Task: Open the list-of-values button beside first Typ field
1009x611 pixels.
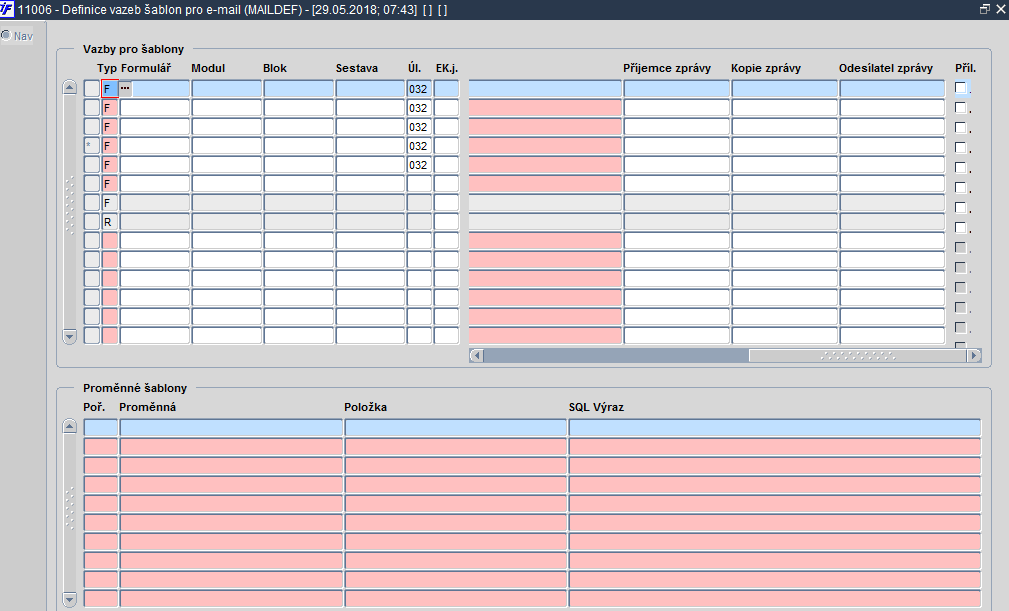Action: click(125, 89)
